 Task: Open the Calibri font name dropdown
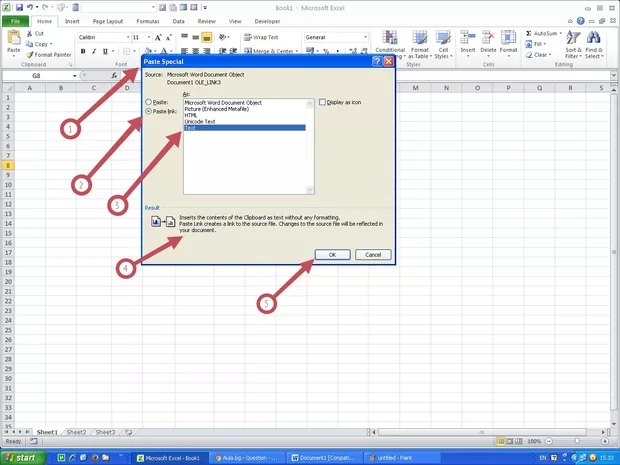128,37
